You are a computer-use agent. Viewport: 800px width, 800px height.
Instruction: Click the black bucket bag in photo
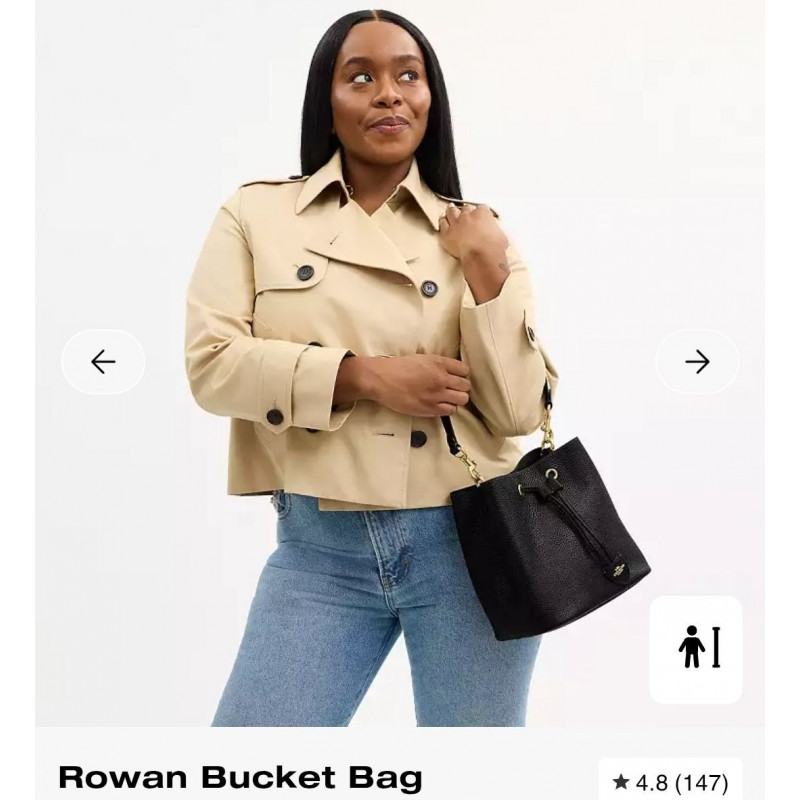click(x=548, y=537)
